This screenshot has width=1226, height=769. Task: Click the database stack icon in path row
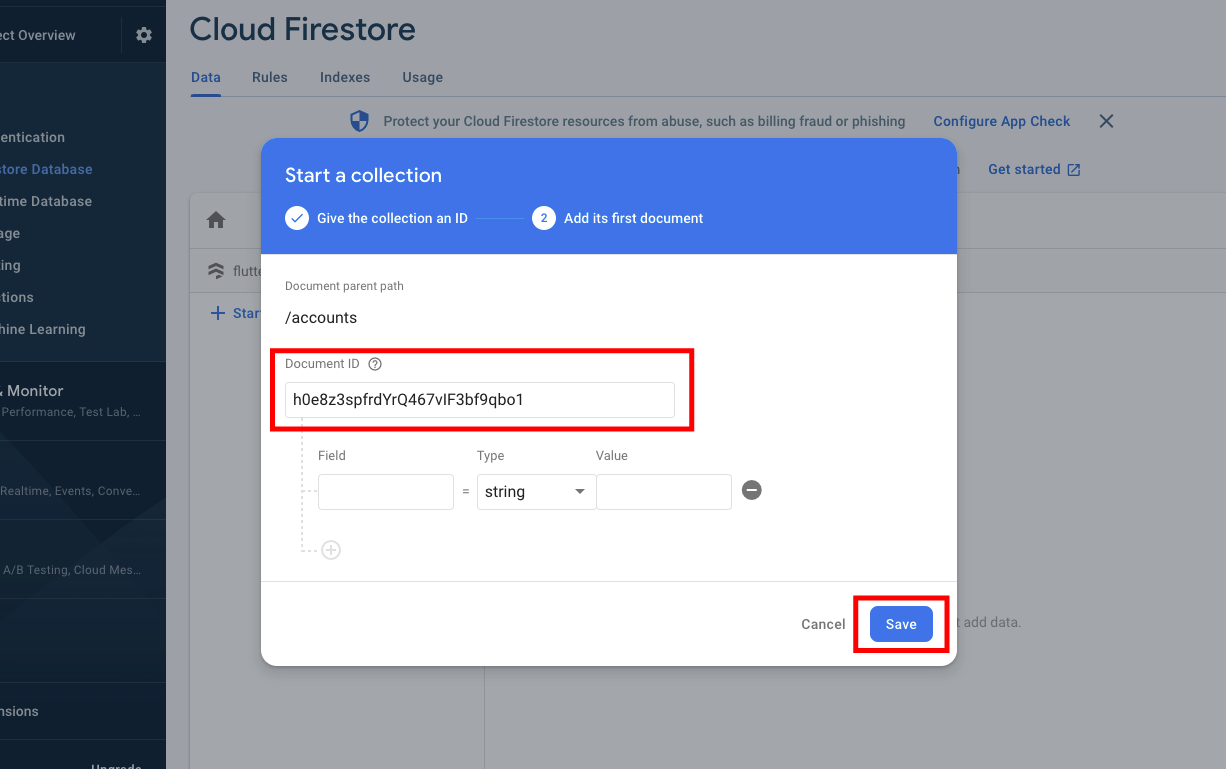(216, 270)
